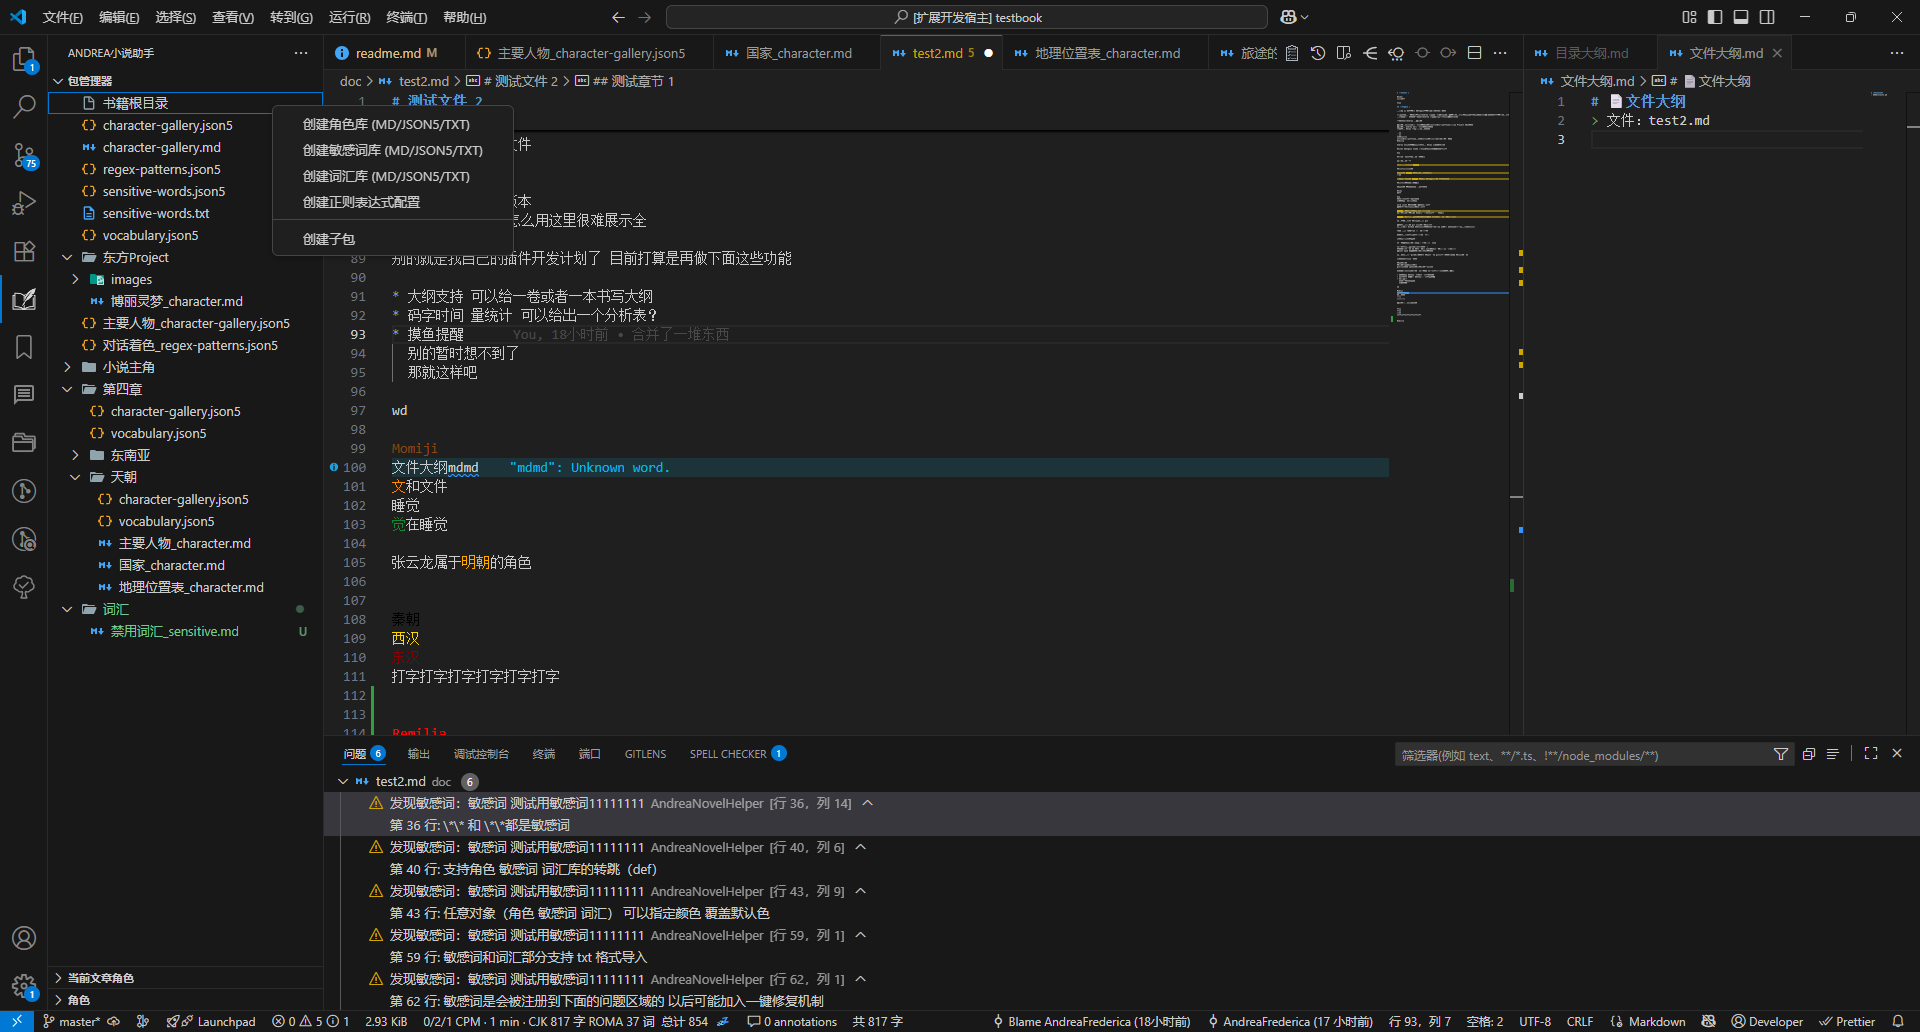
Task: Click the master branch status button
Action: pyautogui.click(x=71, y=1021)
